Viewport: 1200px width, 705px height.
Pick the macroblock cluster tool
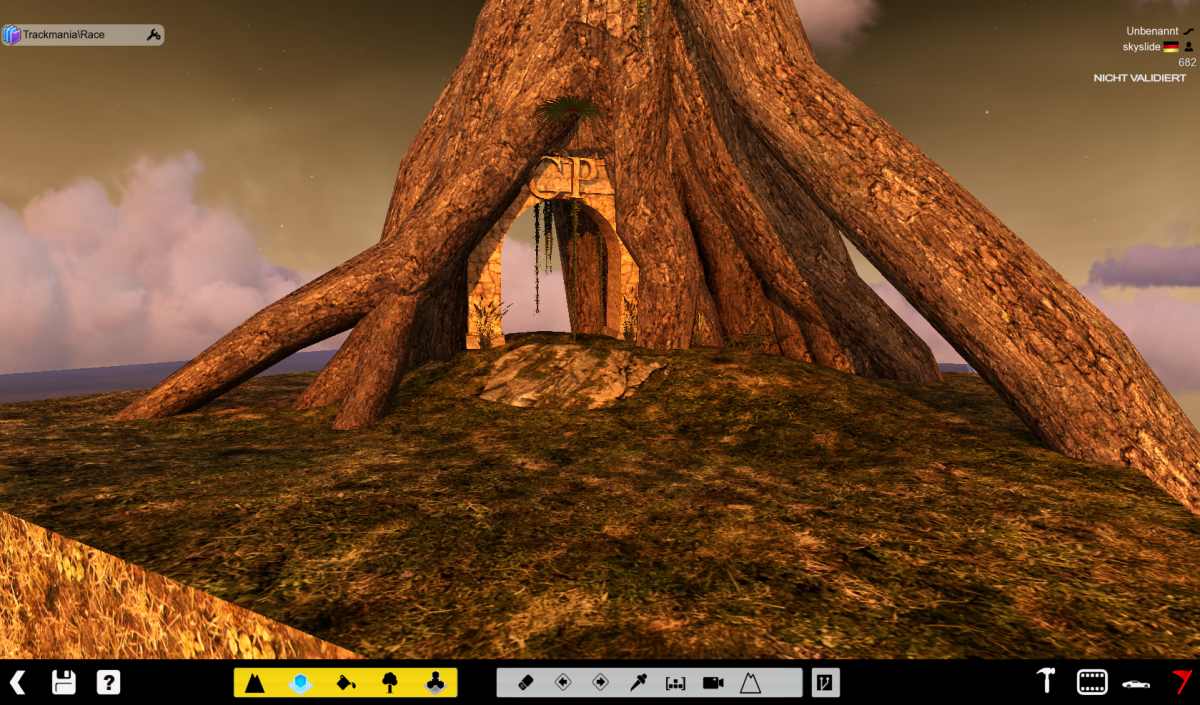point(434,683)
